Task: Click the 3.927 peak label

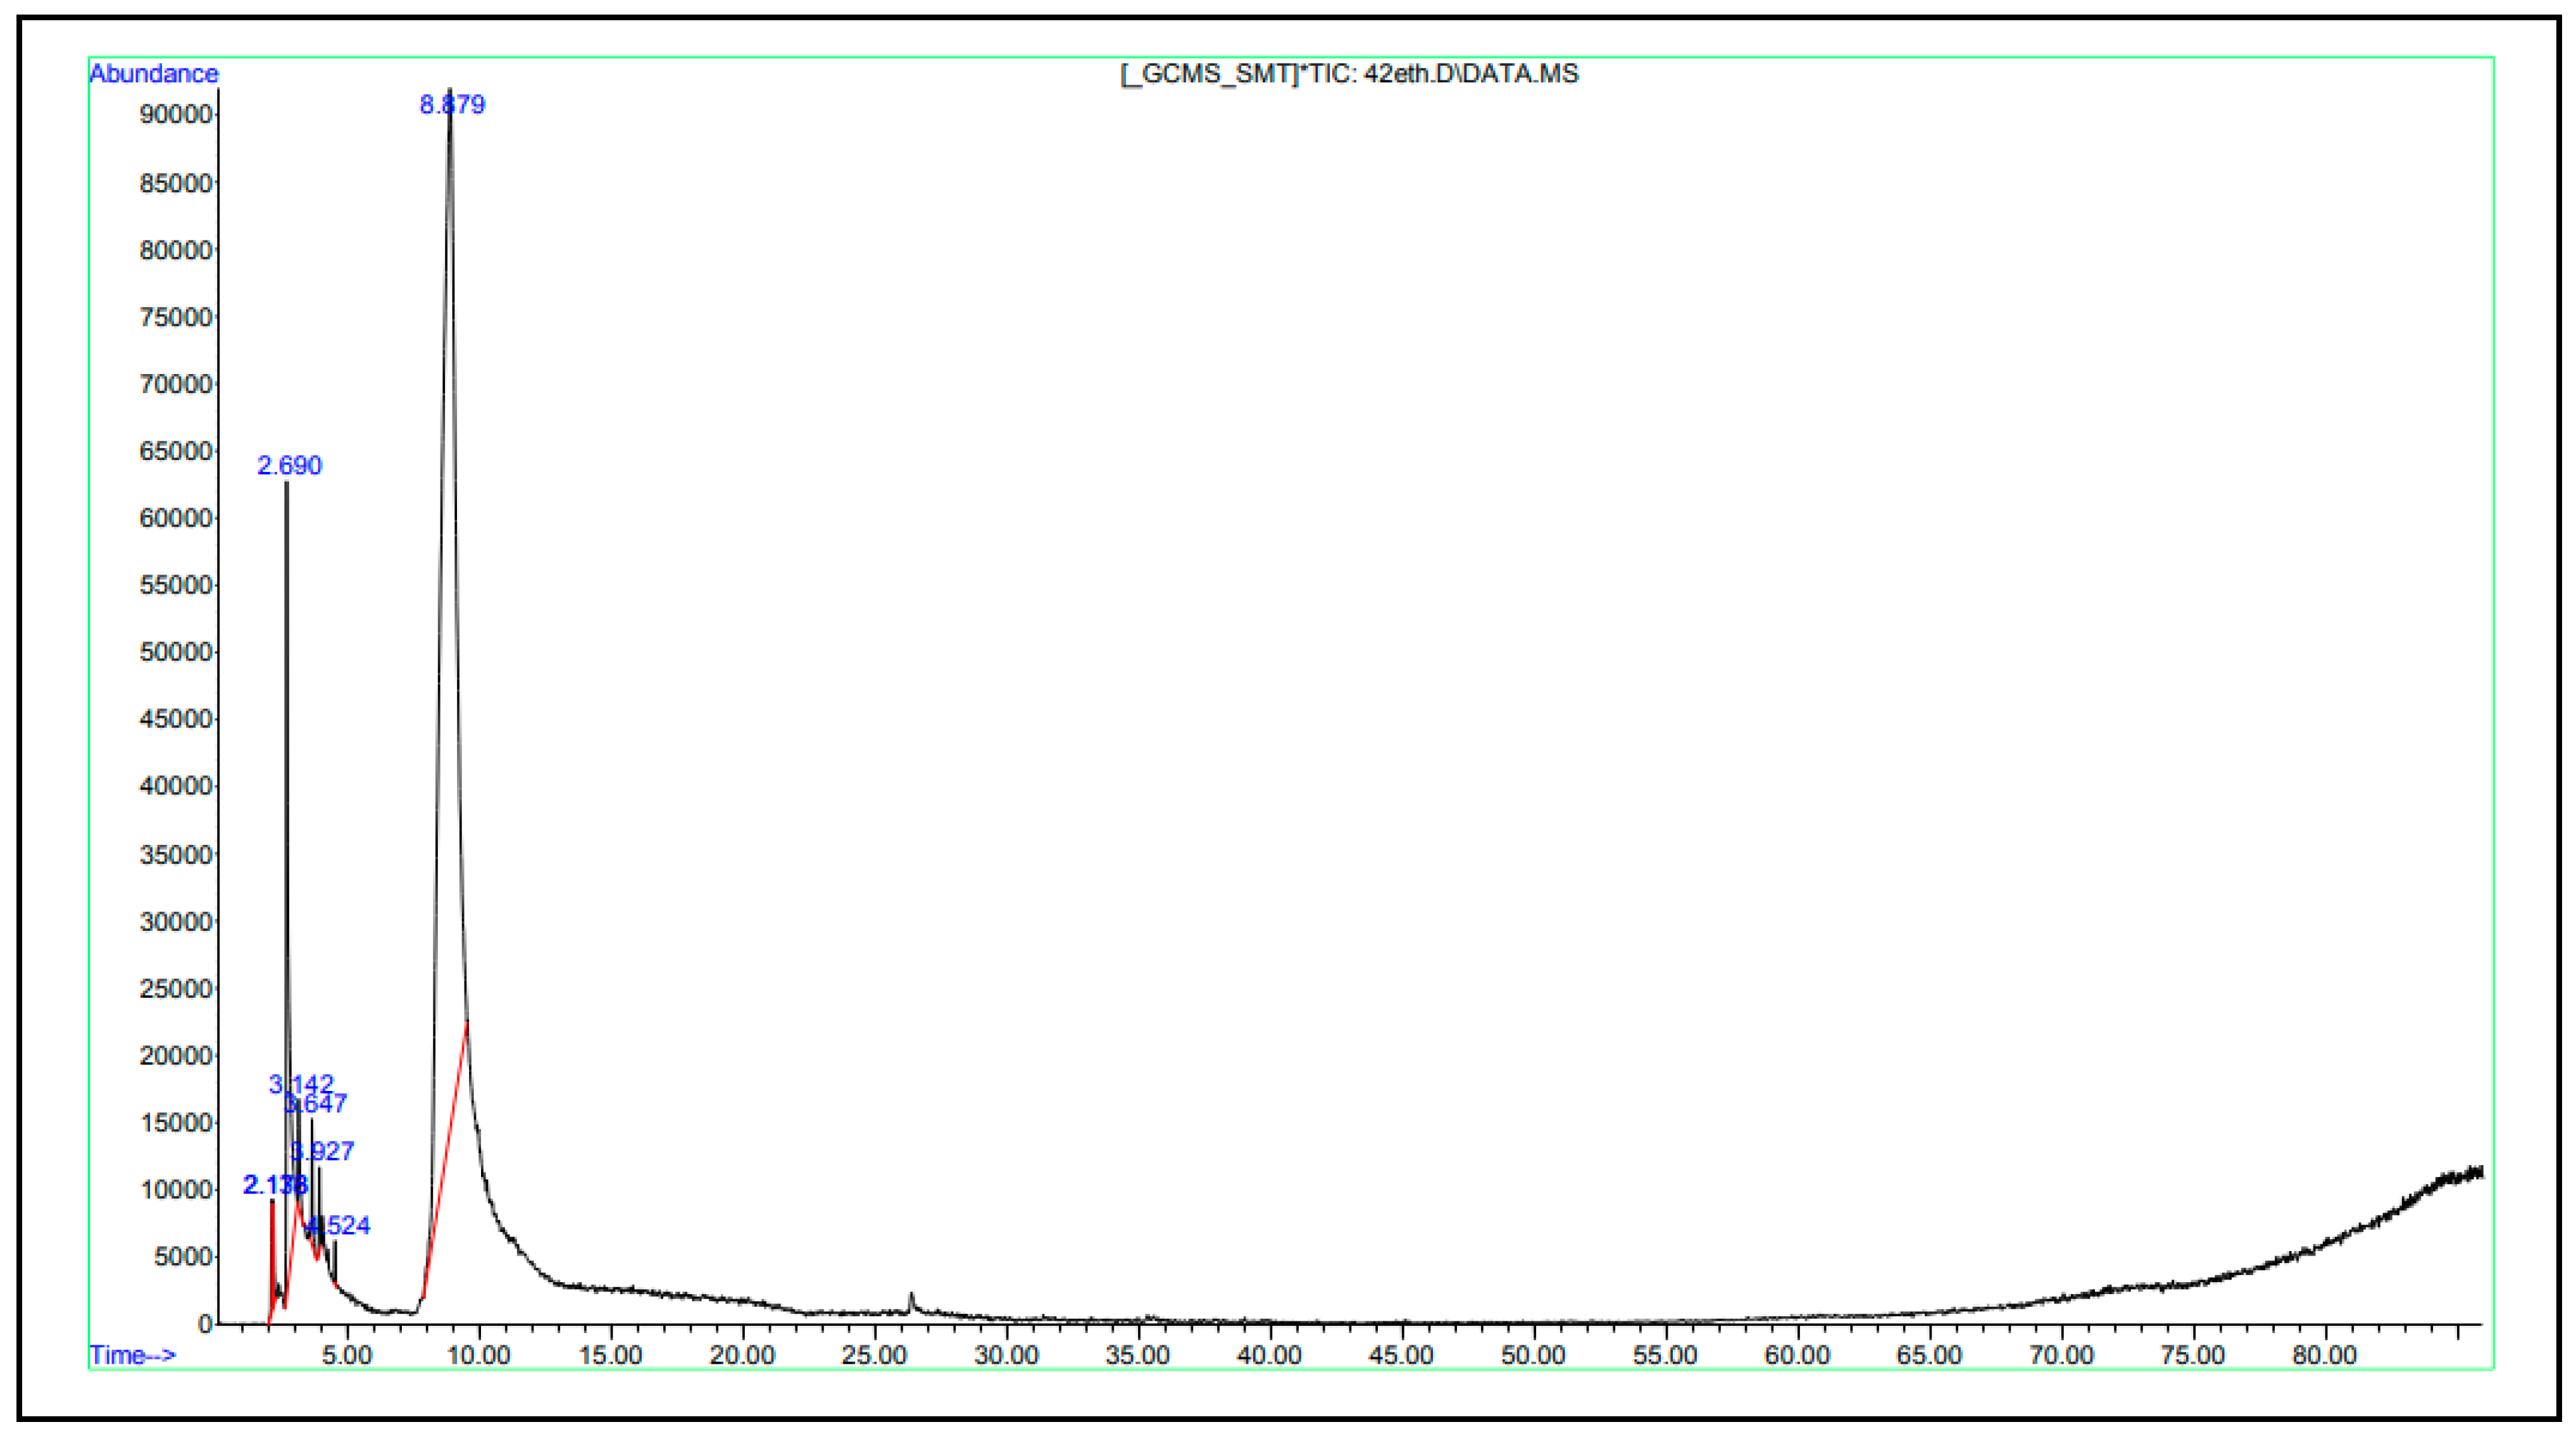Action: coord(323,1152)
